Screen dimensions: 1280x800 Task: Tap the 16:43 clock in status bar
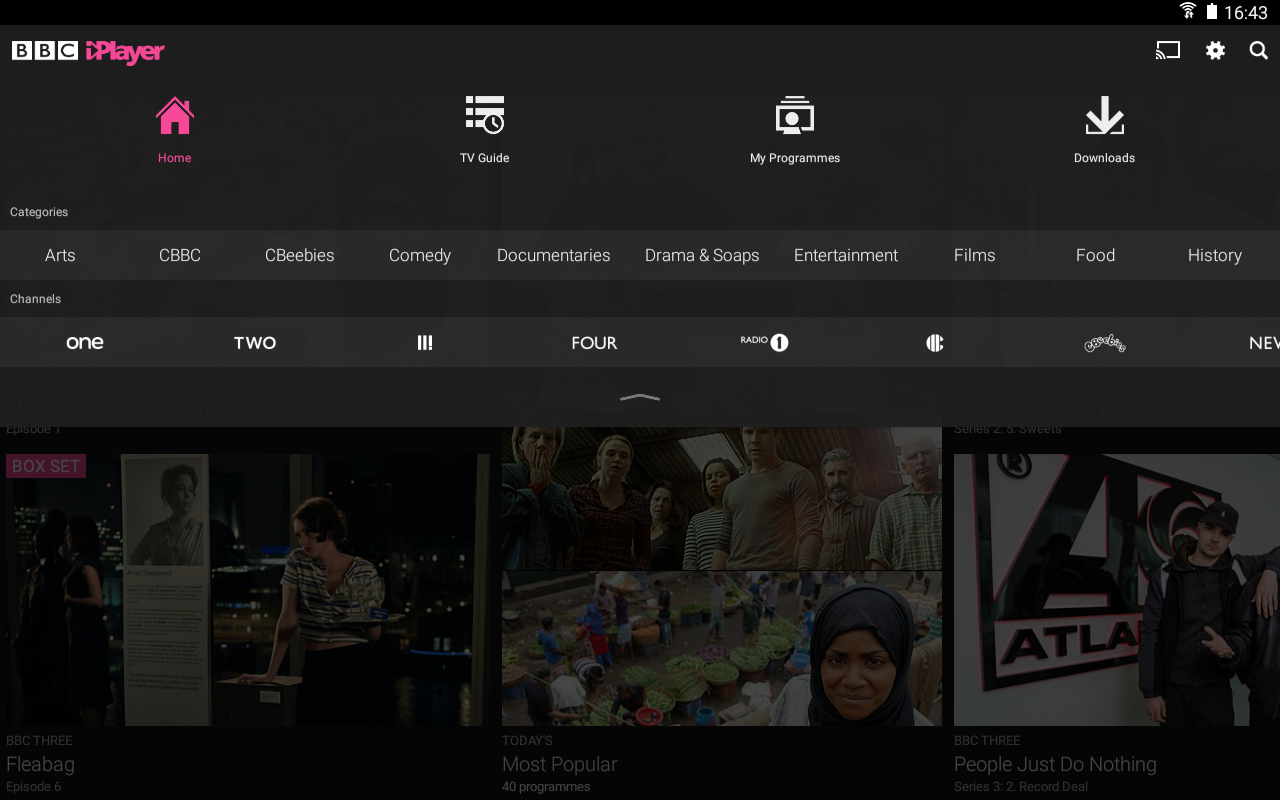tap(1246, 12)
